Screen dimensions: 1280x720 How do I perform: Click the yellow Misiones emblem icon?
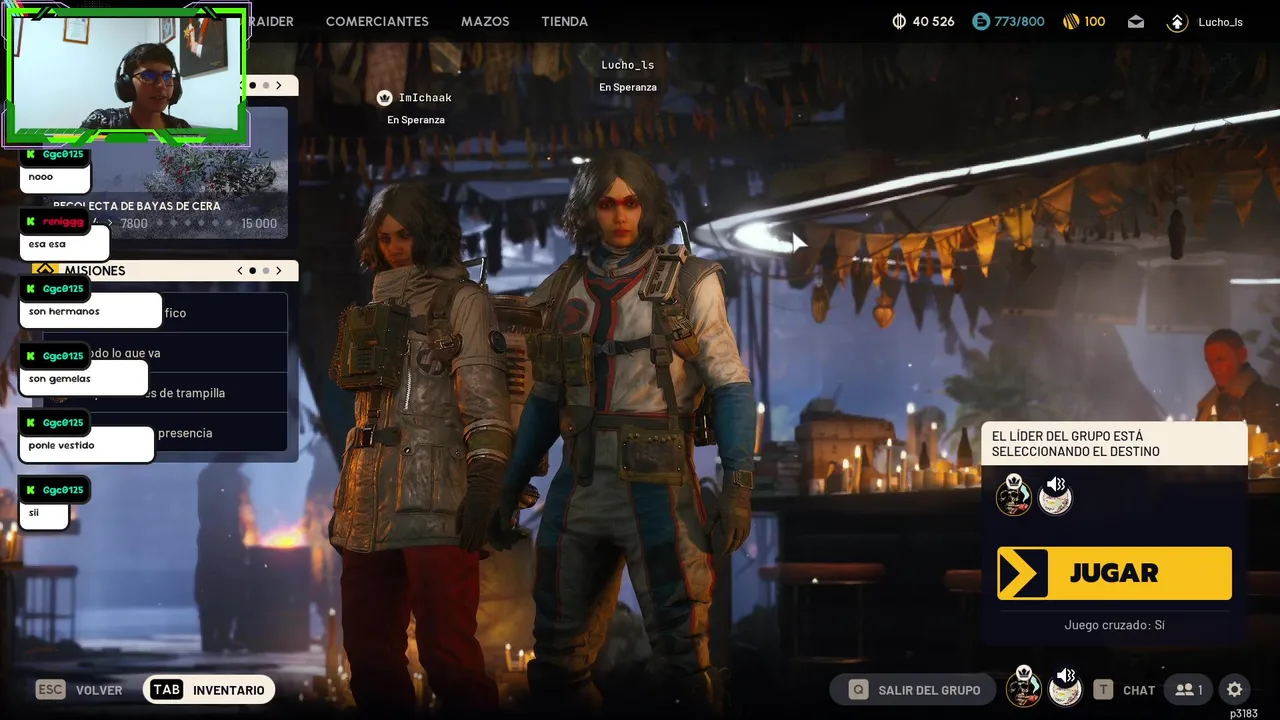(45, 270)
